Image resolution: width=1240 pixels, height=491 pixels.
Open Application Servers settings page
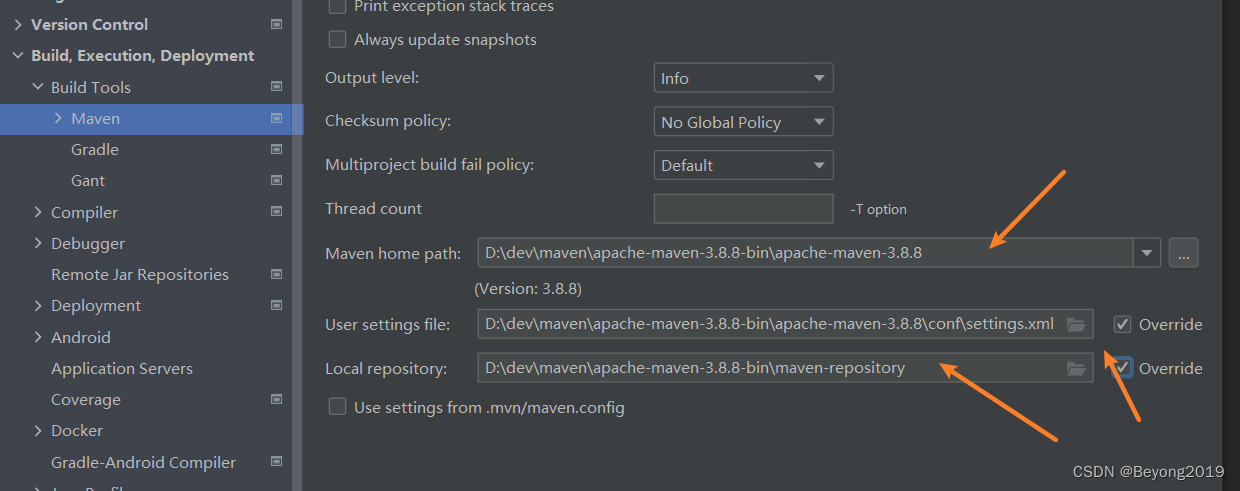[122, 369]
